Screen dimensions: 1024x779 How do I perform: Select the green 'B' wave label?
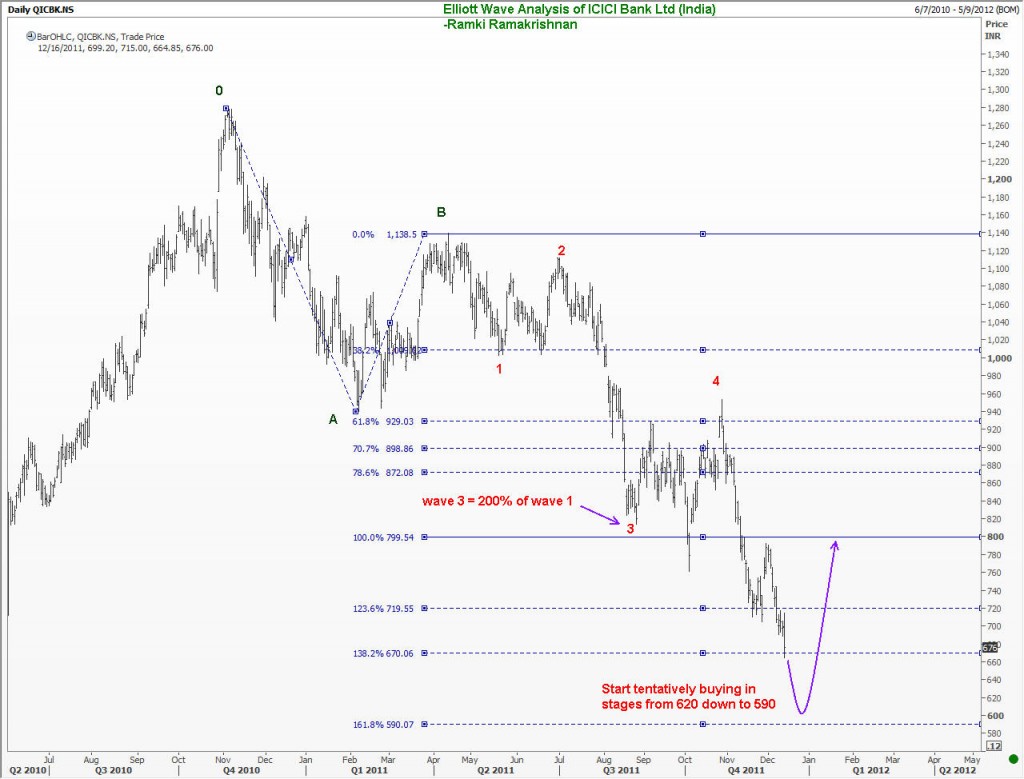441,212
